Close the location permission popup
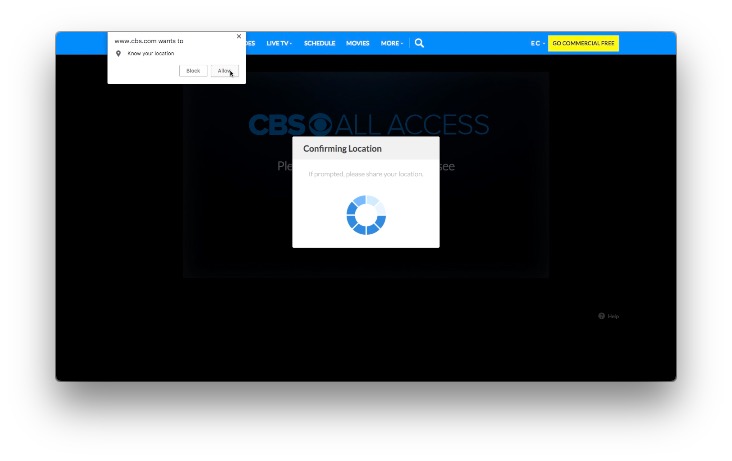 tap(239, 36)
